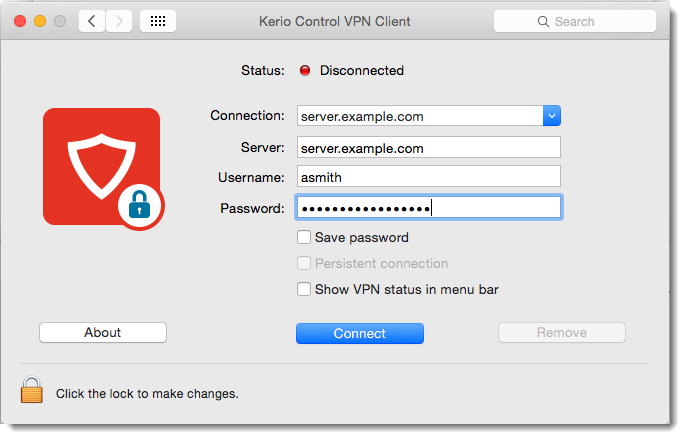Show all preferences with the grid icon

pos(158,21)
